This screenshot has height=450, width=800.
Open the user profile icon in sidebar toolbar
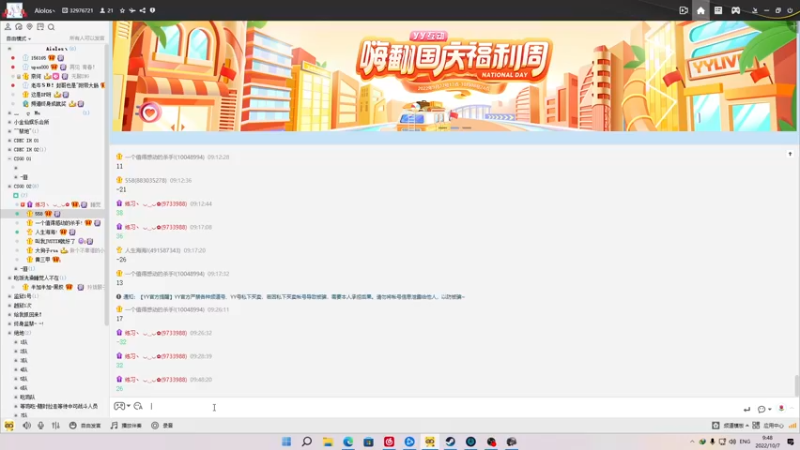coord(8,27)
